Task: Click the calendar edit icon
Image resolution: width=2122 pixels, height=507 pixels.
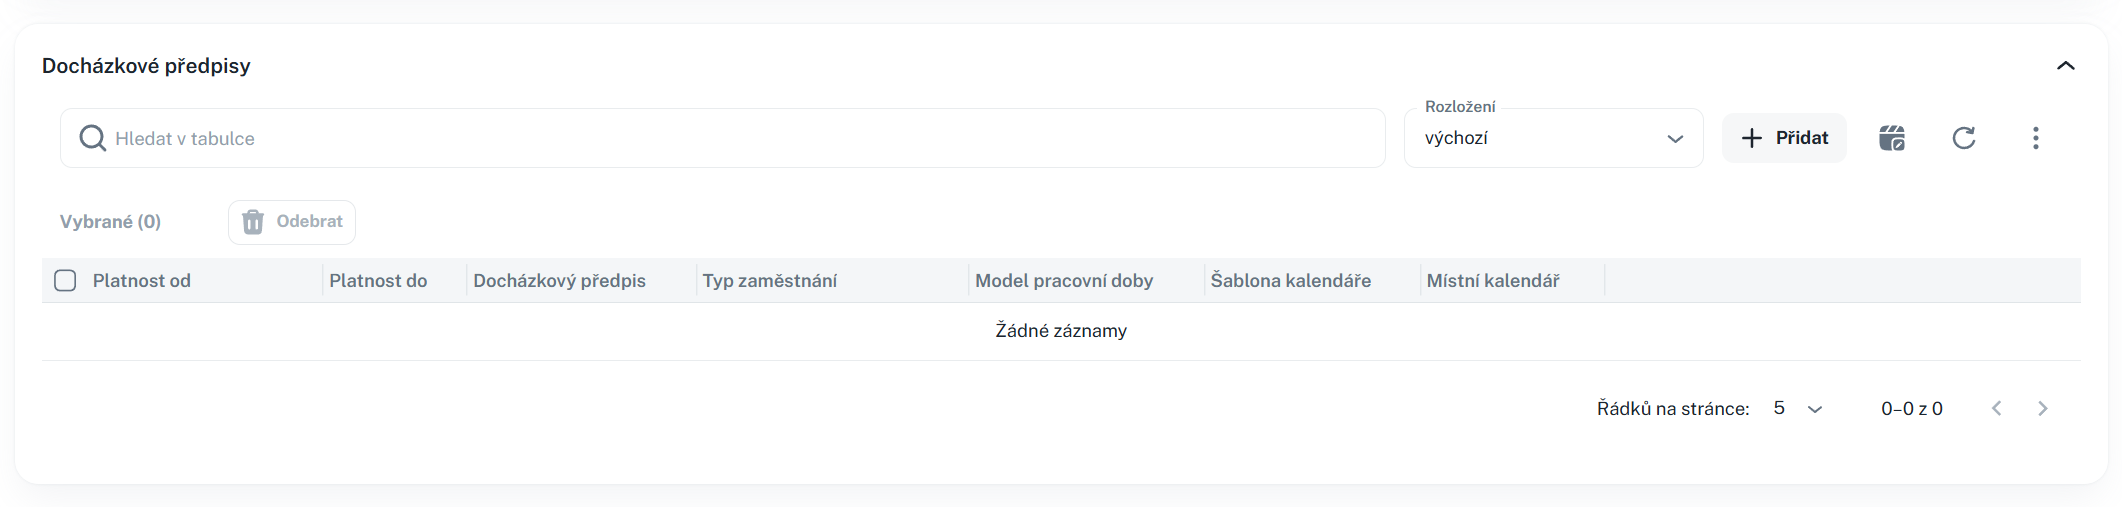Action: (x=1891, y=138)
